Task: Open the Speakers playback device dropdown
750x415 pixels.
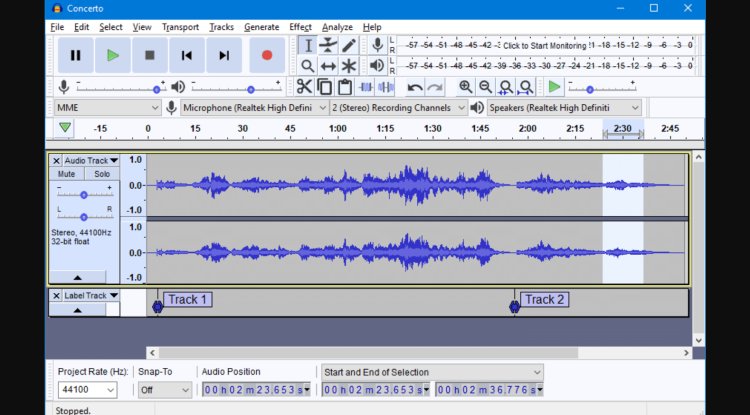Action: click(564, 108)
